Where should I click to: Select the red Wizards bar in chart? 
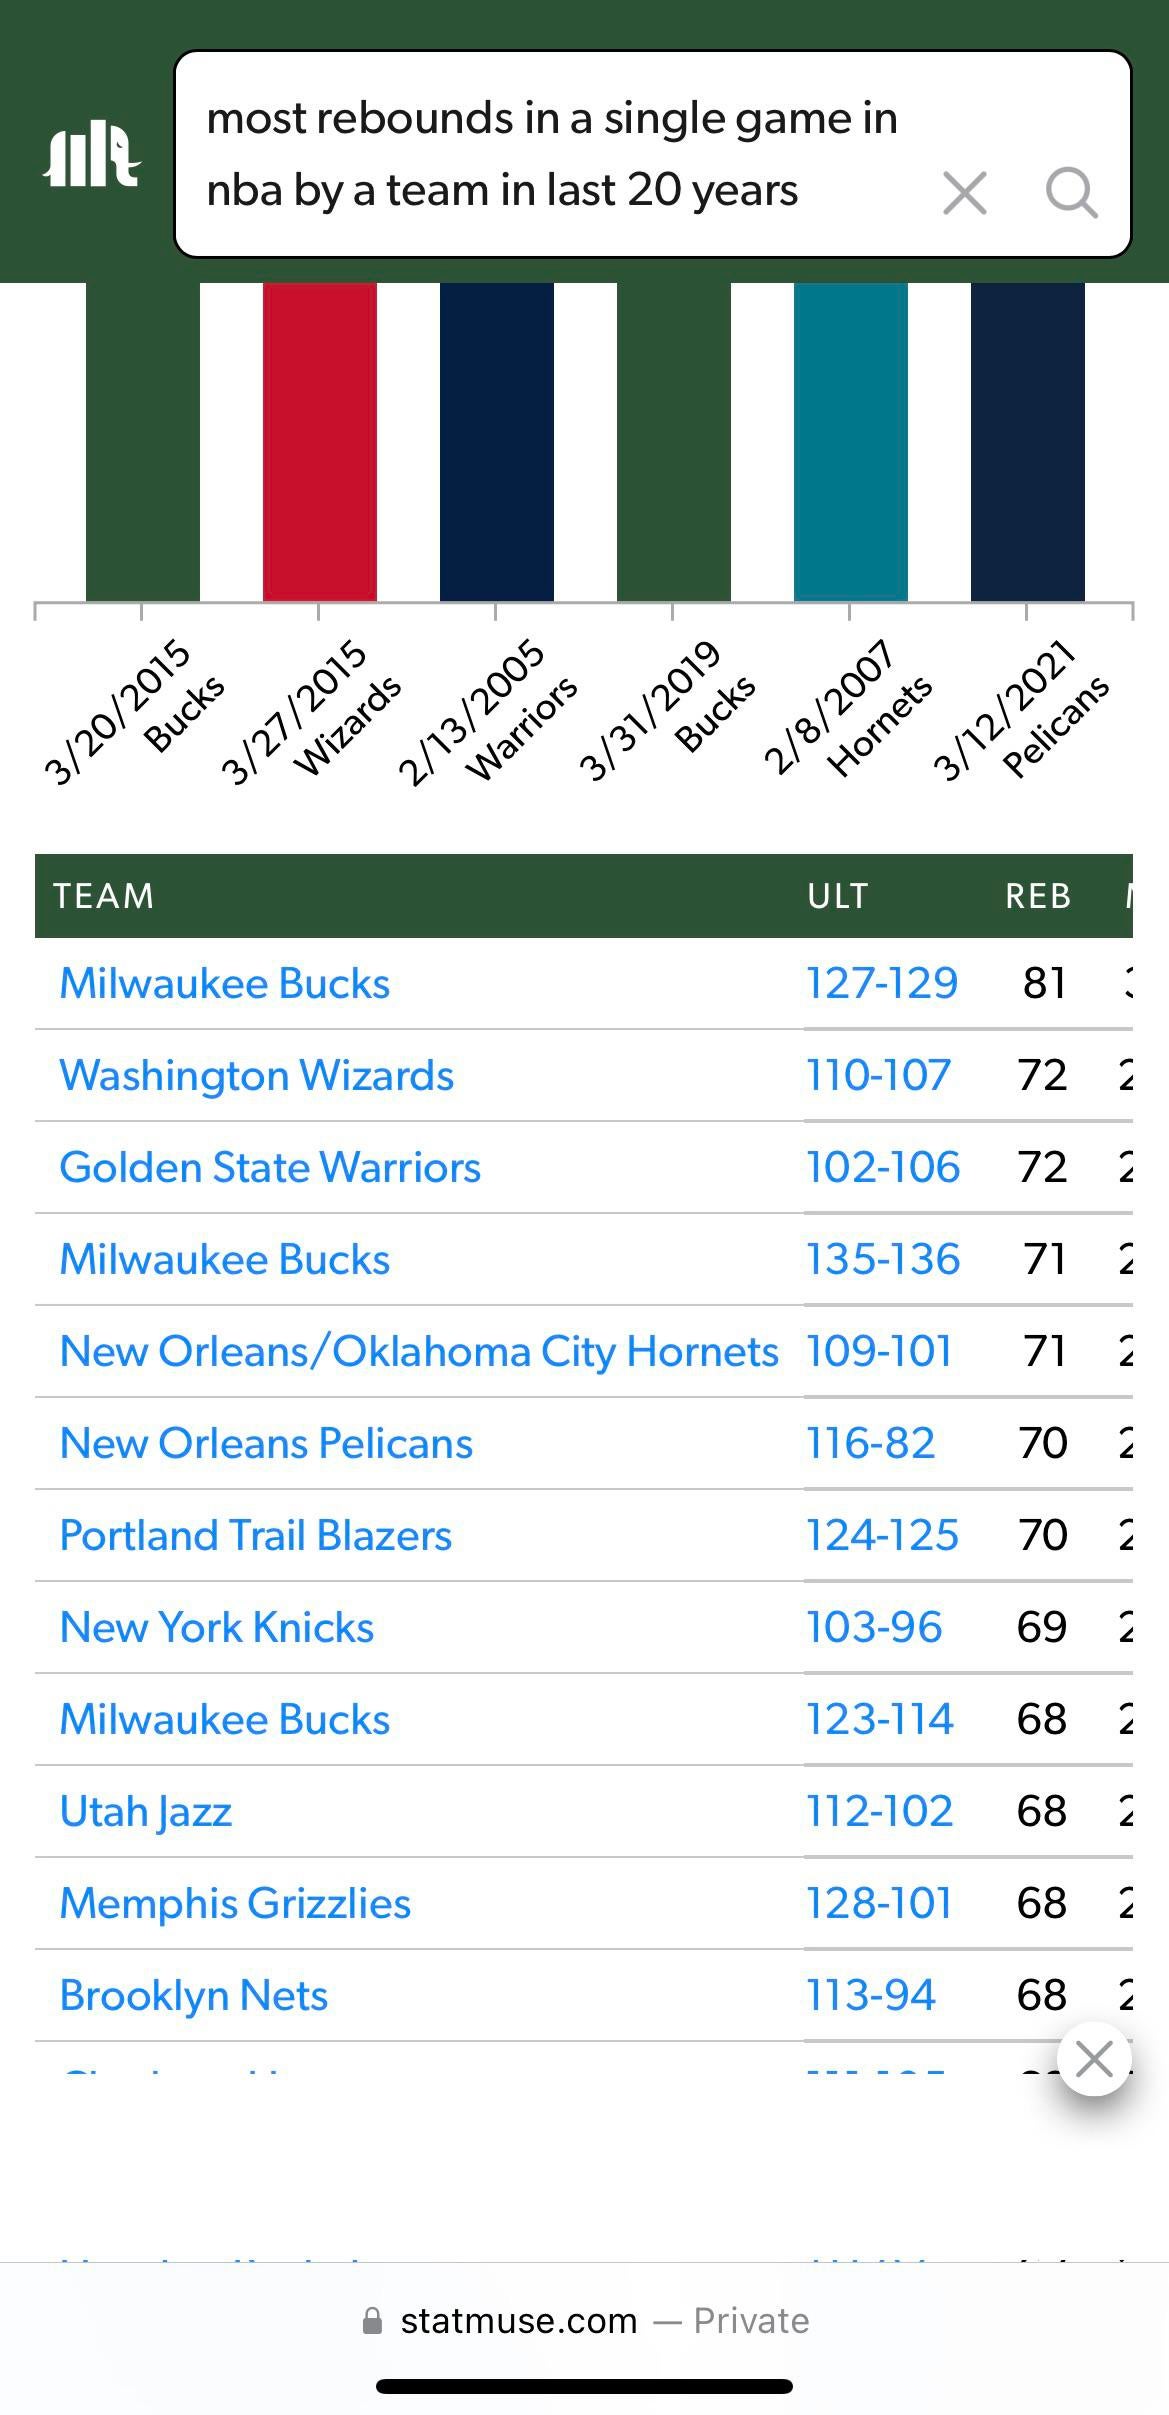pyautogui.click(x=320, y=440)
